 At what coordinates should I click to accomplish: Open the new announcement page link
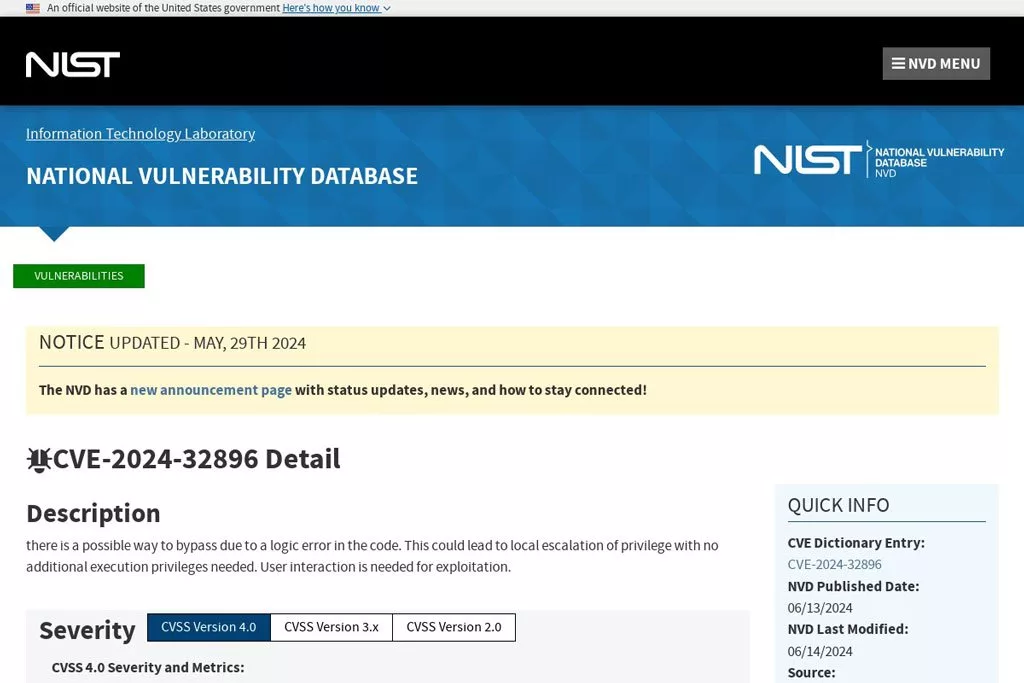pos(211,390)
